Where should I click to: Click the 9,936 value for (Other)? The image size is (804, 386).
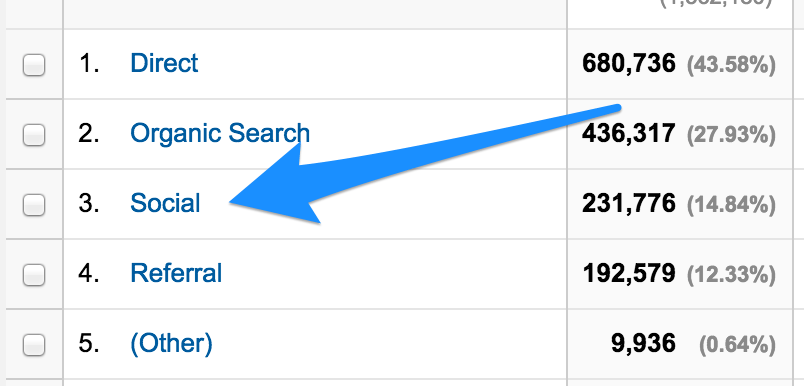(643, 343)
